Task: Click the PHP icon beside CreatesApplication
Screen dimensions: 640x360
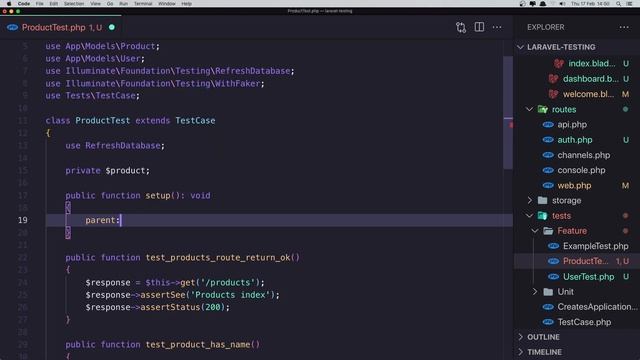Action: coord(548,307)
